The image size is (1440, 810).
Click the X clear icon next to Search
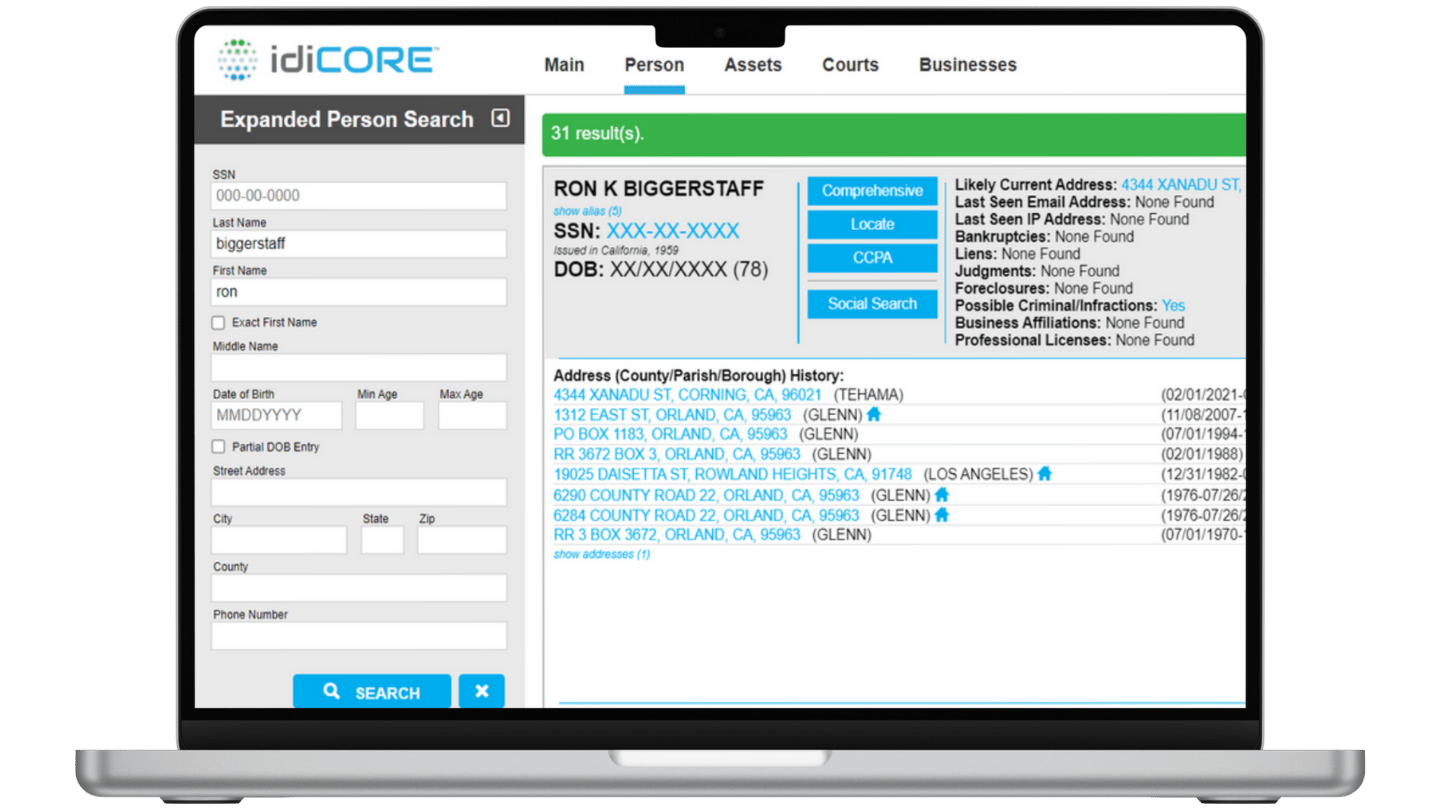tap(481, 690)
